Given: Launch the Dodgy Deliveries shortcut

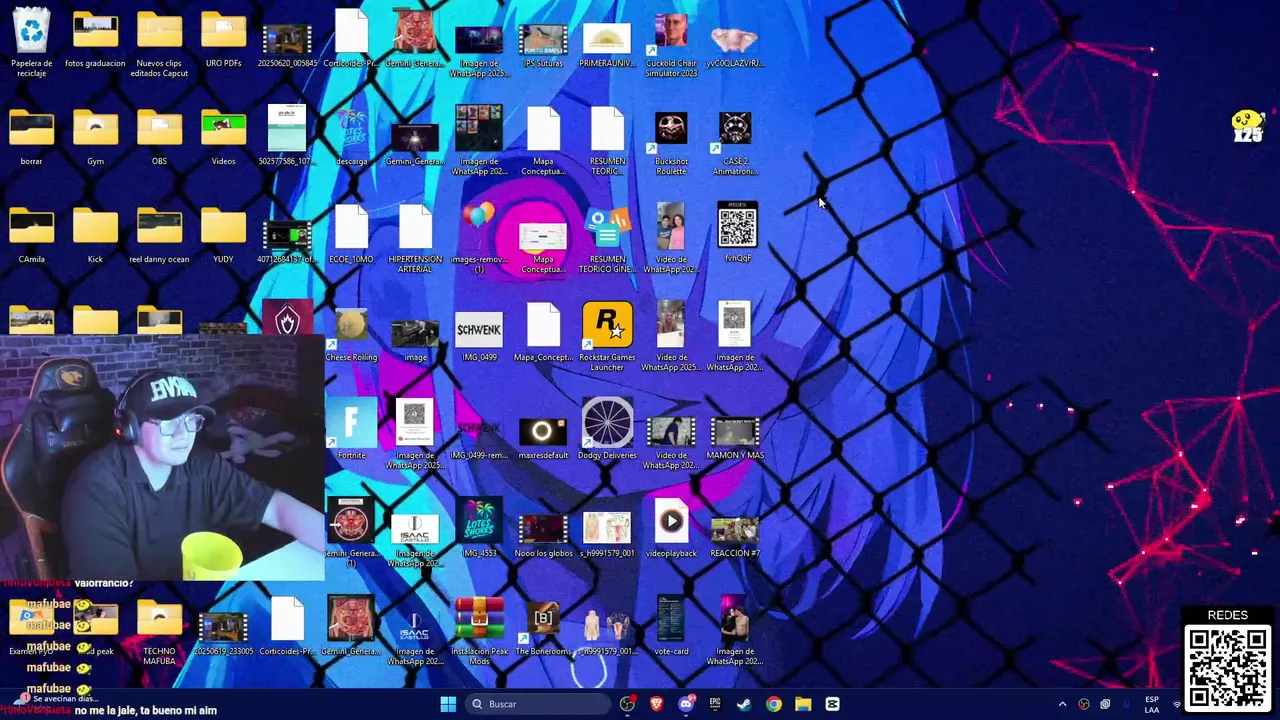Looking at the screenshot, I should [607, 430].
